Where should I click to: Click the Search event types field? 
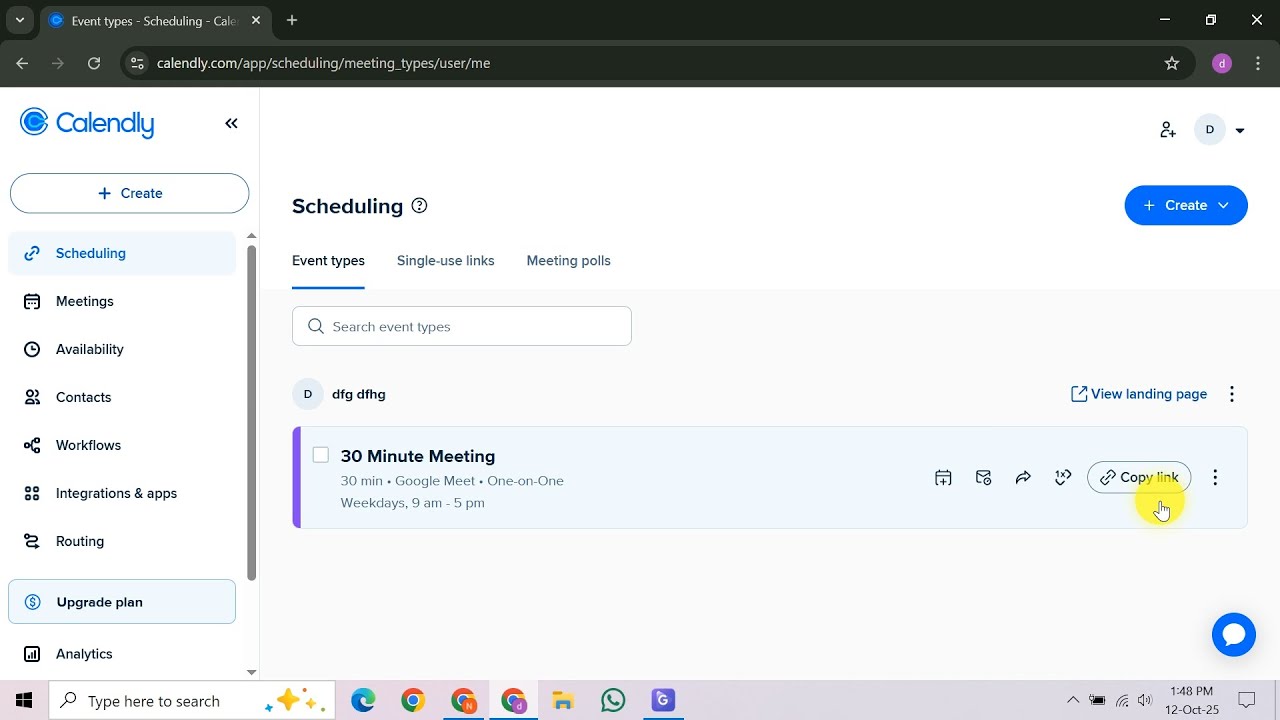462,326
